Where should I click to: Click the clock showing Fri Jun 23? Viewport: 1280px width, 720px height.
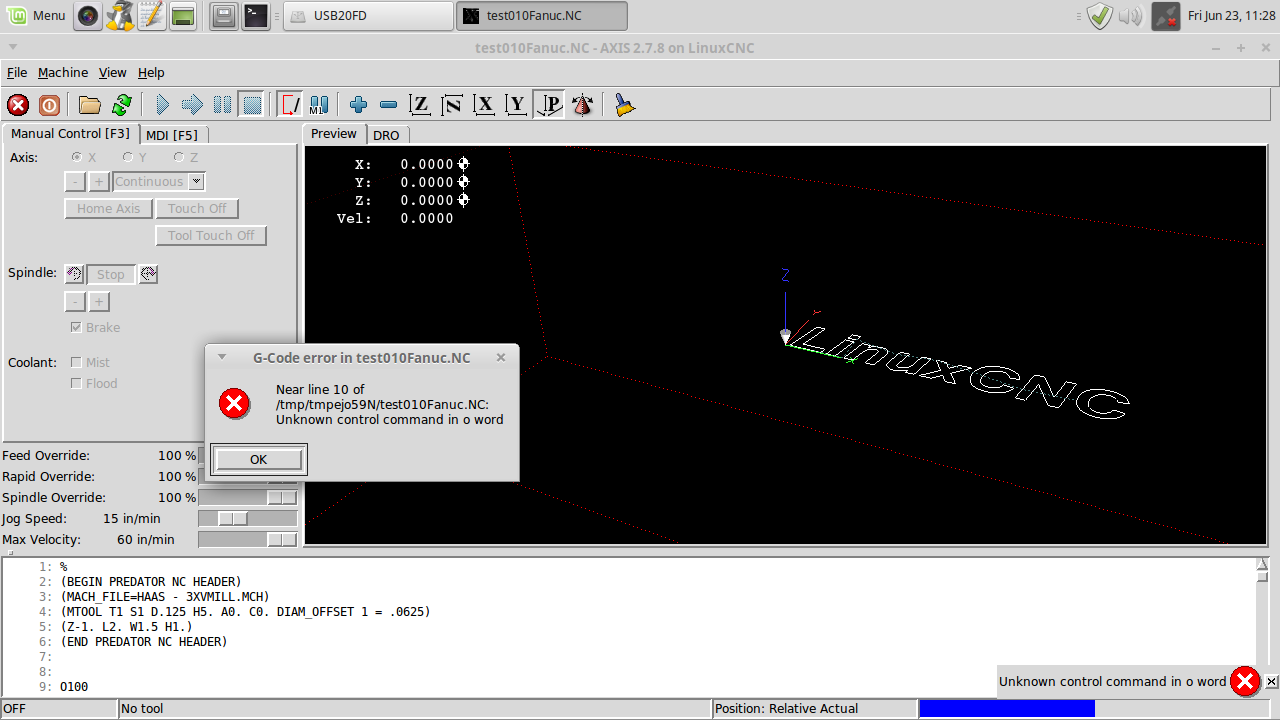click(1231, 16)
